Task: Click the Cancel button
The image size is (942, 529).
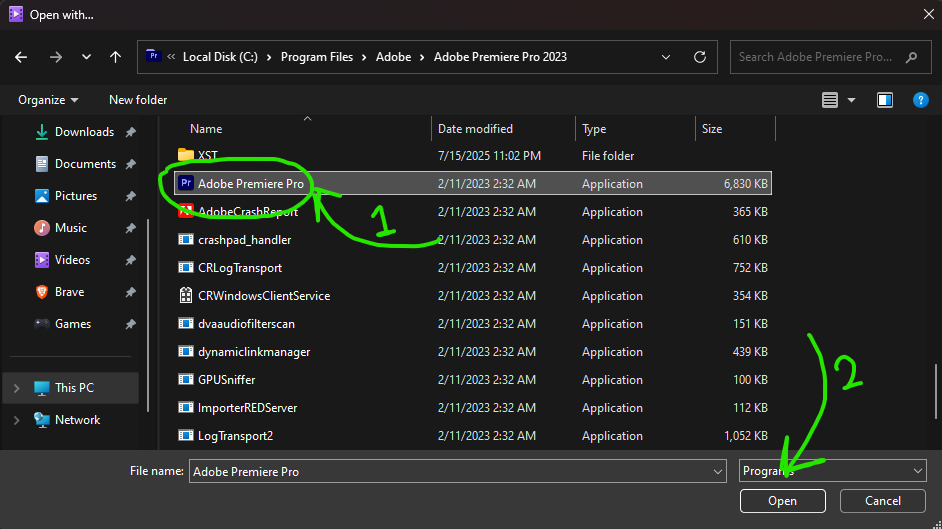Action: coord(883,501)
